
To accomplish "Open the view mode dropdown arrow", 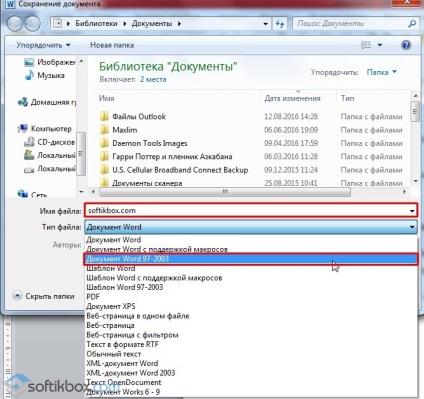I will point(380,45).
